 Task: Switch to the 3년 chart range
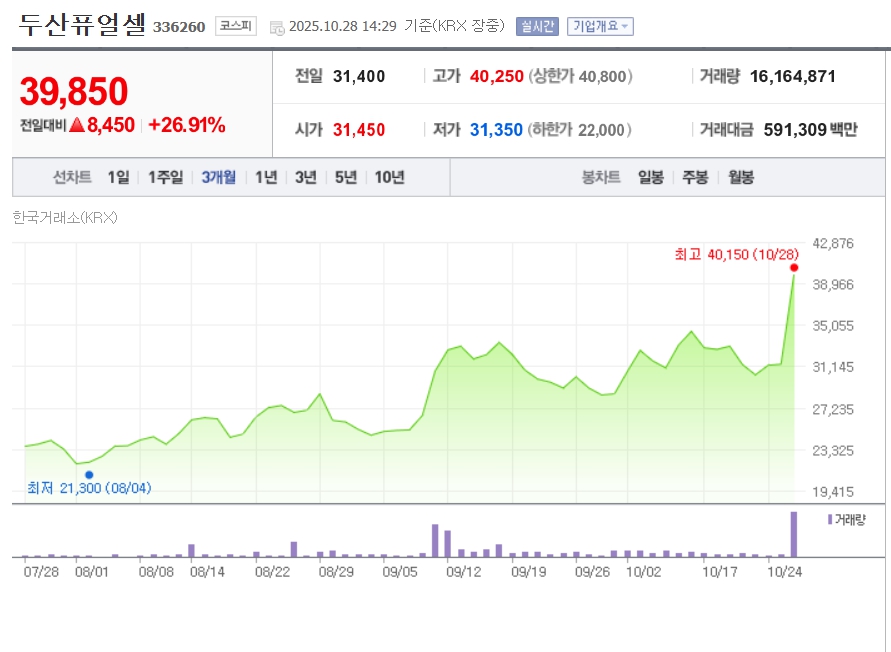point(306,177)
